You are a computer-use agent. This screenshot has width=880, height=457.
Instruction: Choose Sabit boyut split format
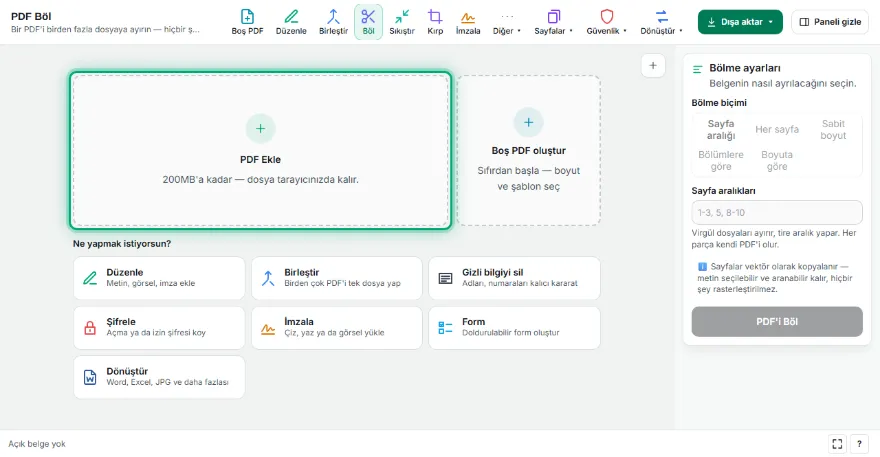point(833,130)
